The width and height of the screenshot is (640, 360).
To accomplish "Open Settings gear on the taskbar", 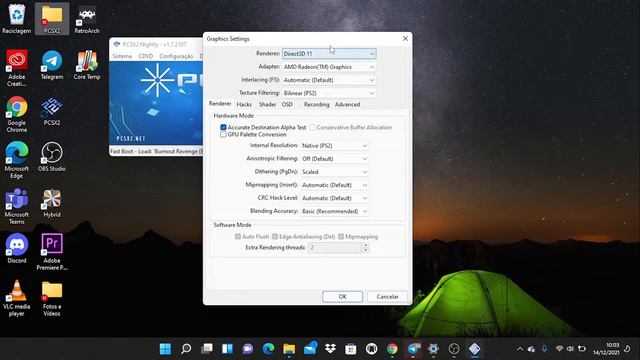I will click(433, 349).
